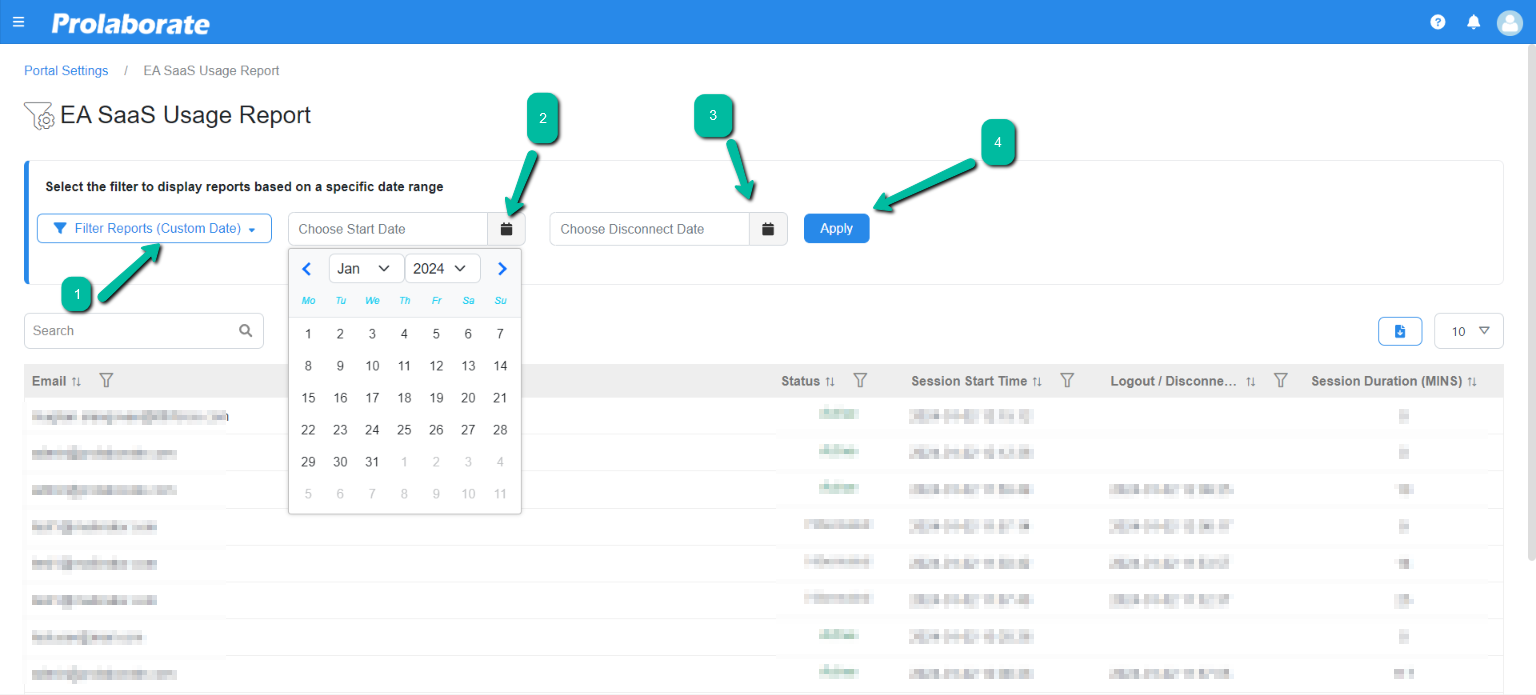Select January 31 in calendar
Viewport: 1536px width, 695px height.
point(372,462)
